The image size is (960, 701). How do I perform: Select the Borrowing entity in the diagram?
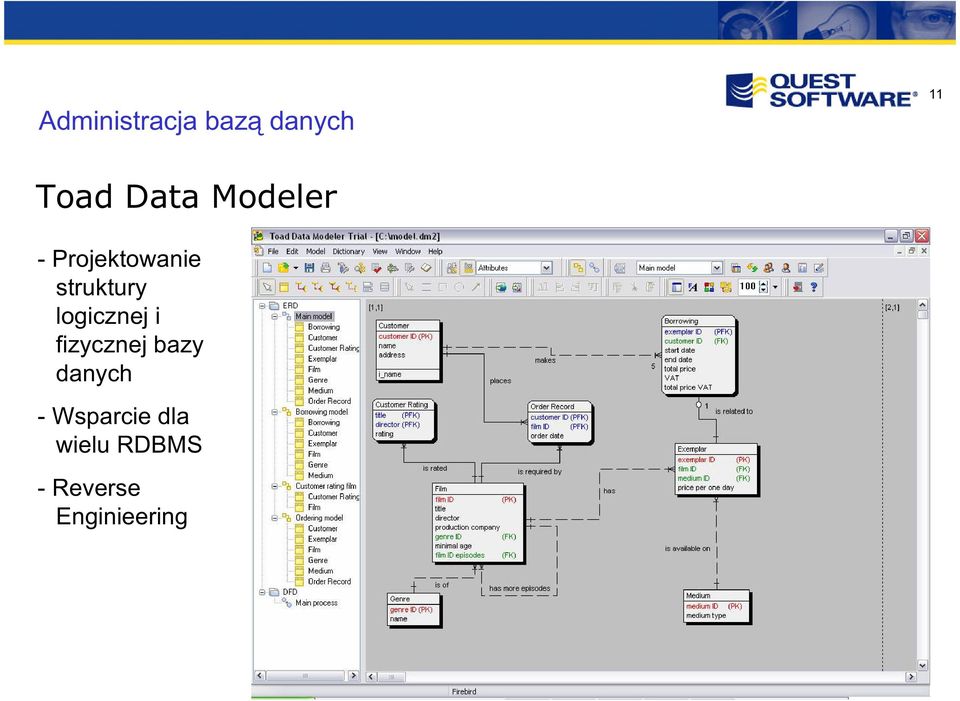(699, 355)
